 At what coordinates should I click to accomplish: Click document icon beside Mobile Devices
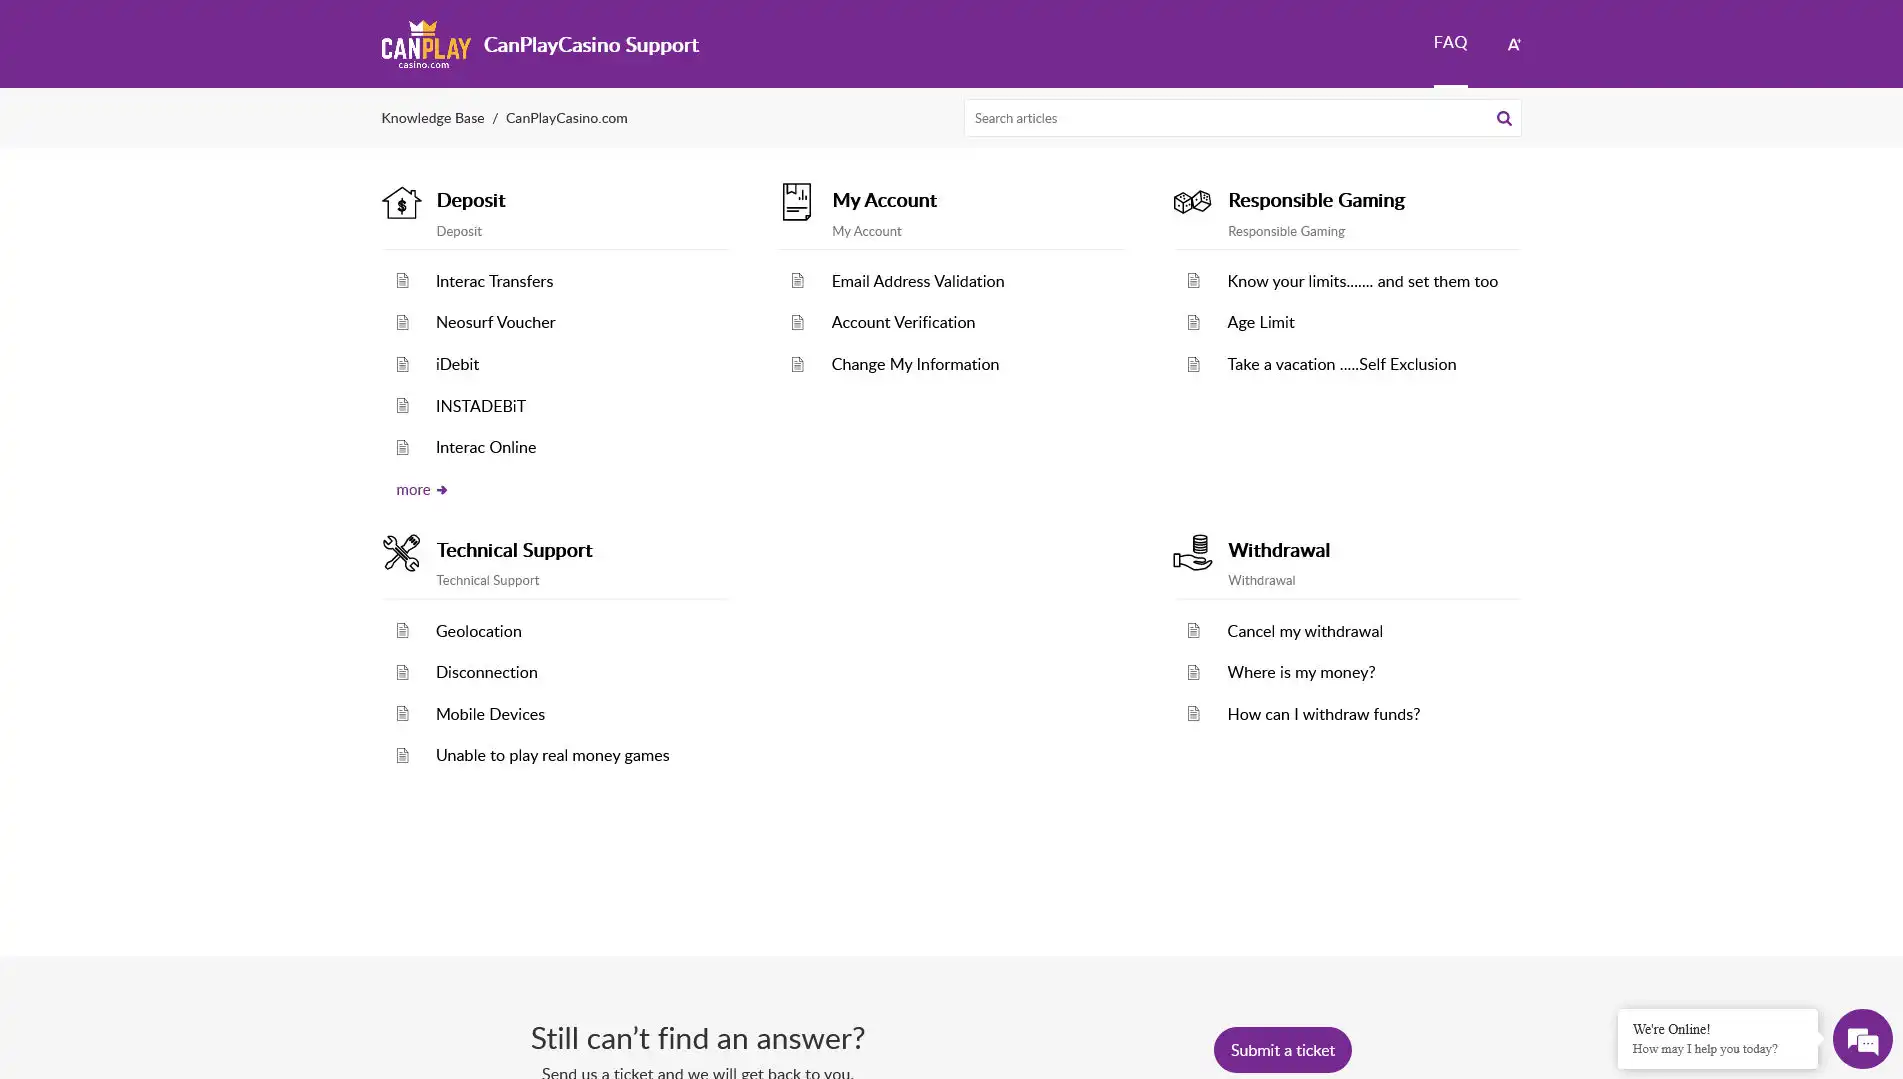(403, 714)
